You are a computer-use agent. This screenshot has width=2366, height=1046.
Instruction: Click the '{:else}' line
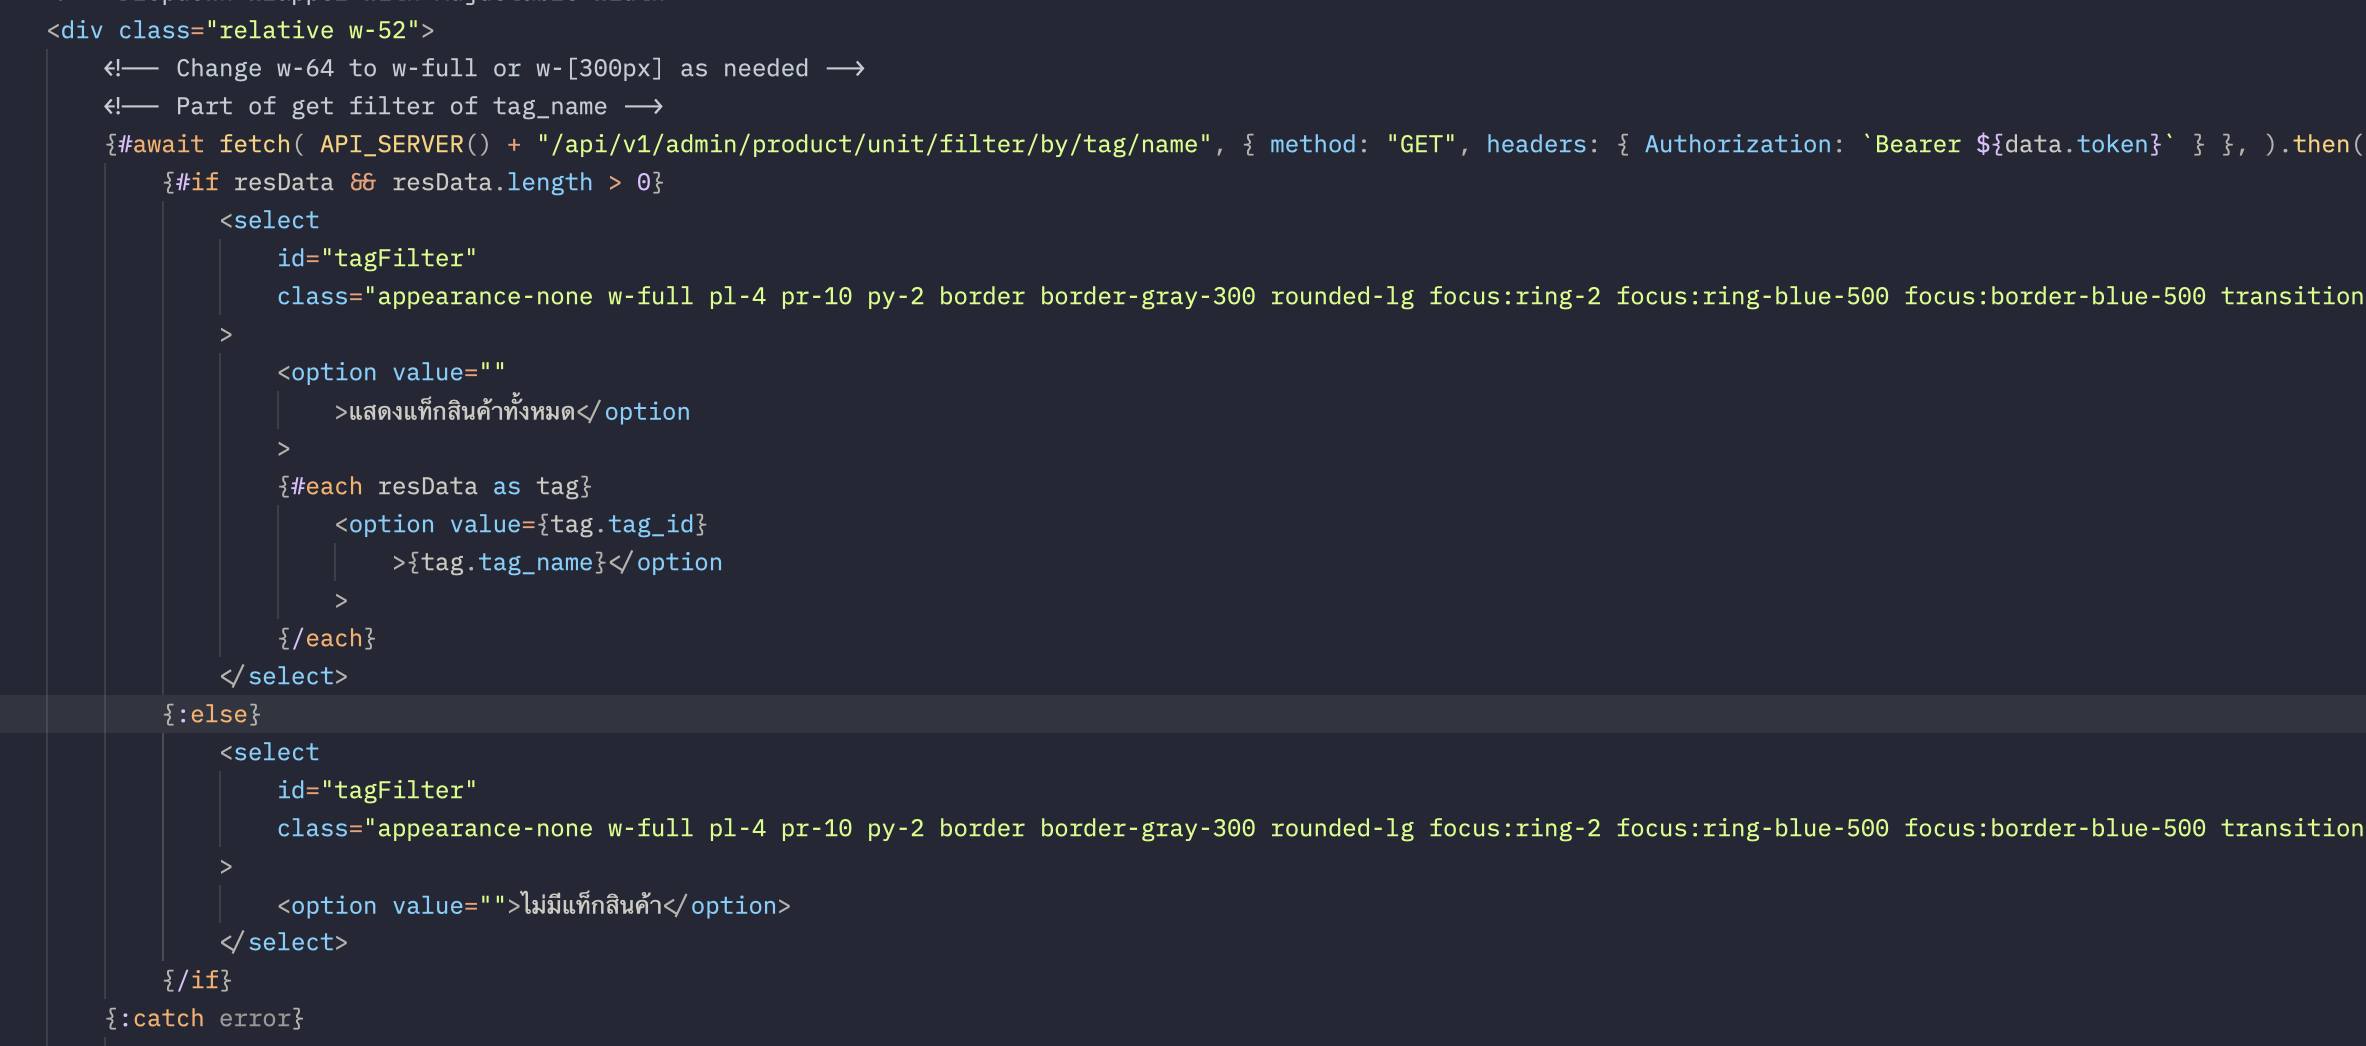211,714
